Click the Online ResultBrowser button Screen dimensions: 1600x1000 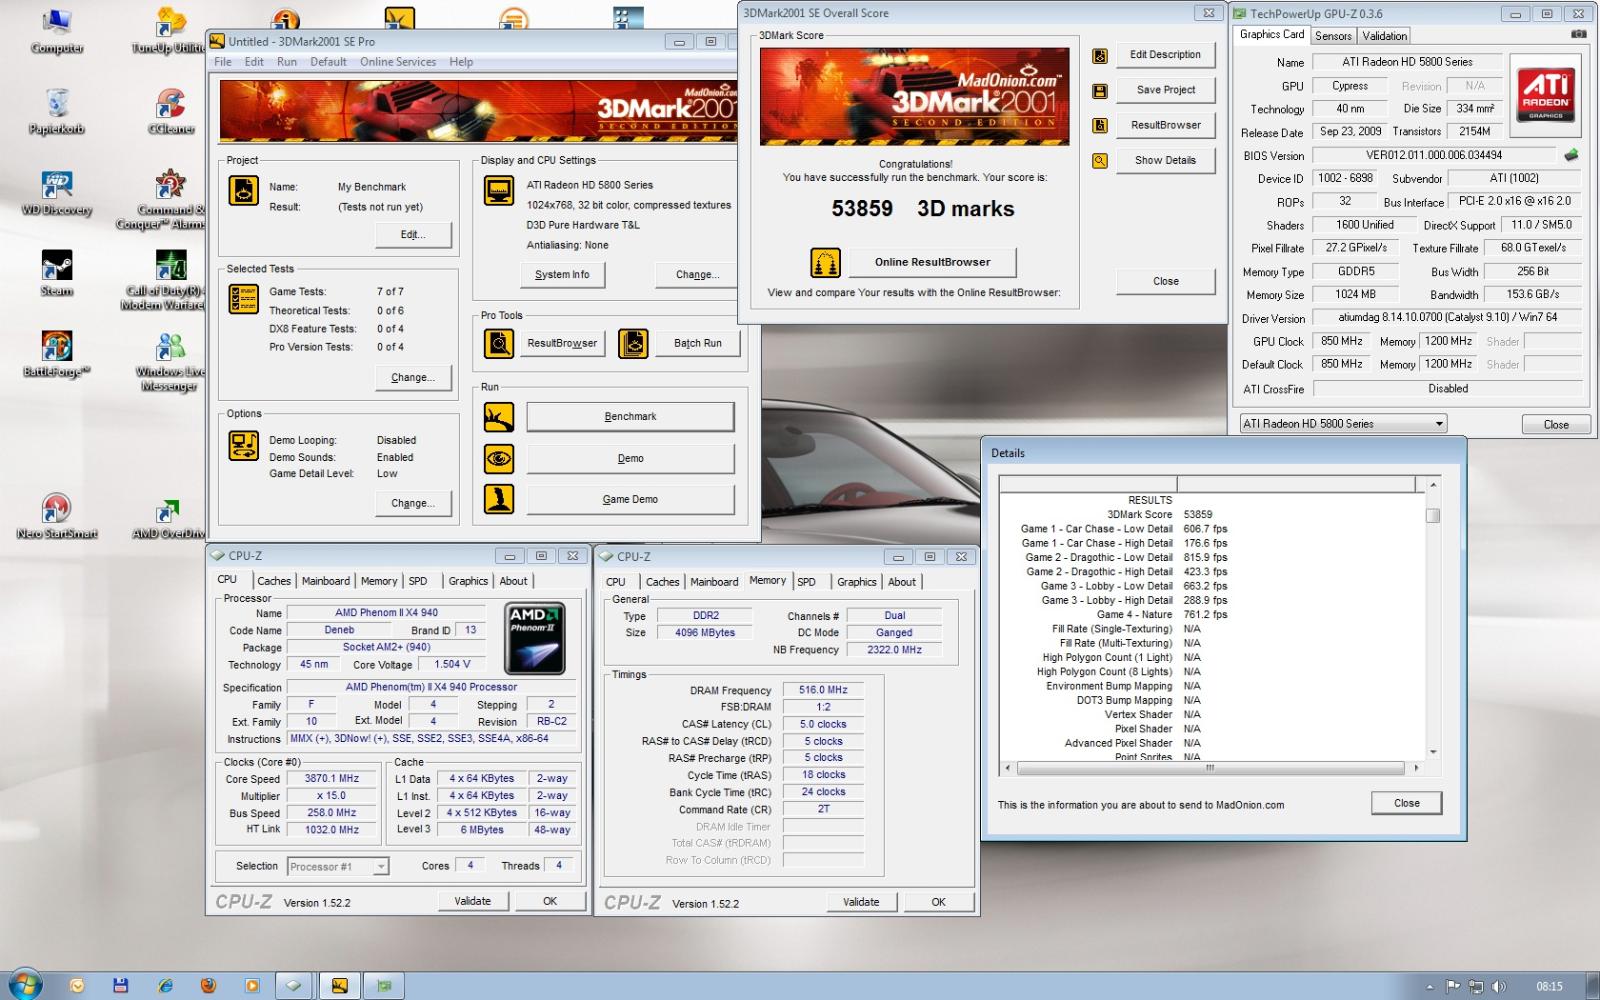coord(932,263)
